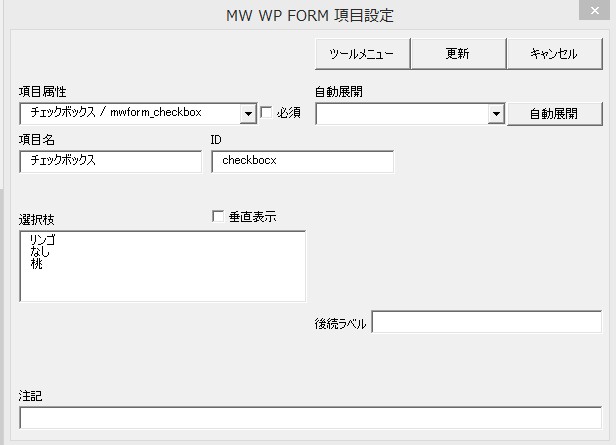This screenshot has height=445, width=616.
Task: Focus the 項目名 input field
Action: tap(110, 161)
